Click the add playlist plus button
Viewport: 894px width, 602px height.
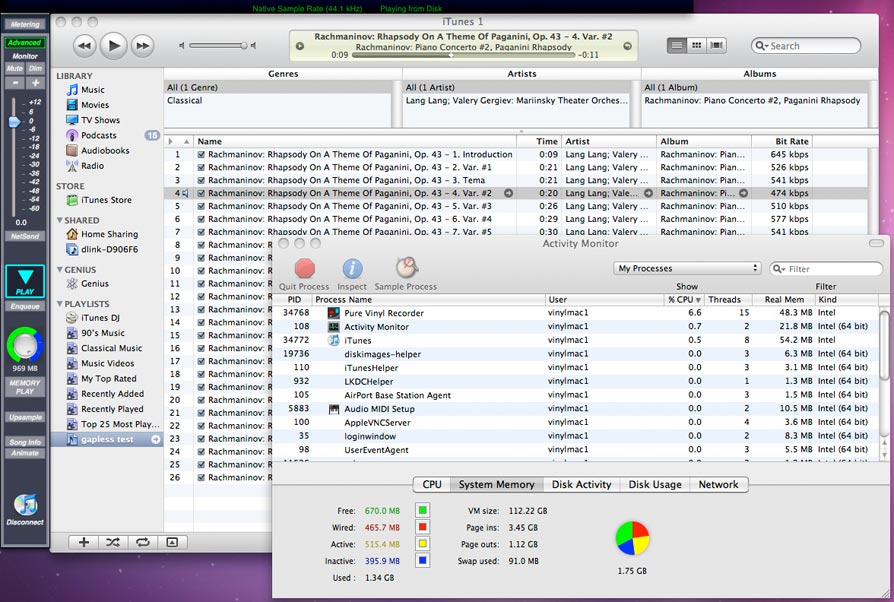coord(84,542)
